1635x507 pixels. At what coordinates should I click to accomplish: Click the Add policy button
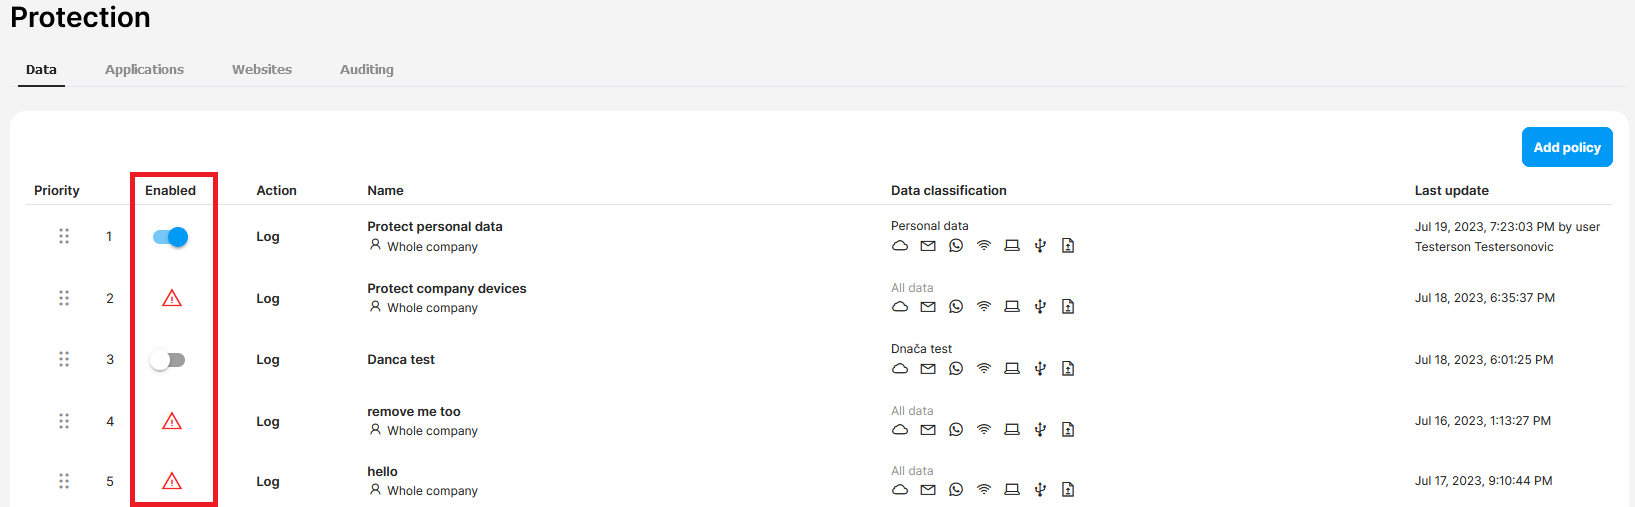[x=1567, y=147]
